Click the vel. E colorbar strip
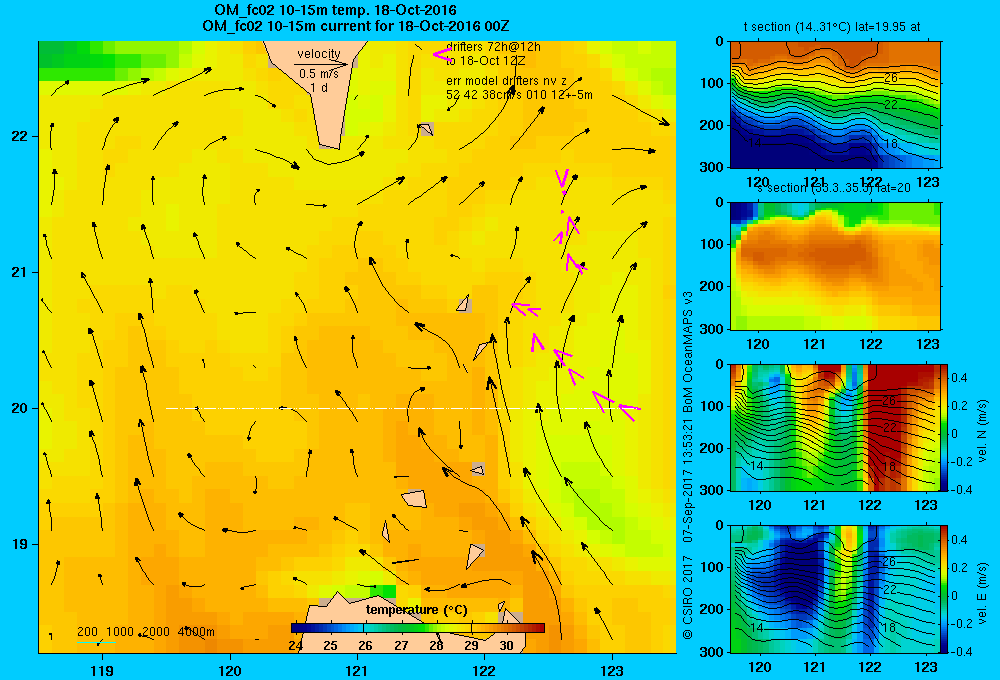 (x=944, y=589)
